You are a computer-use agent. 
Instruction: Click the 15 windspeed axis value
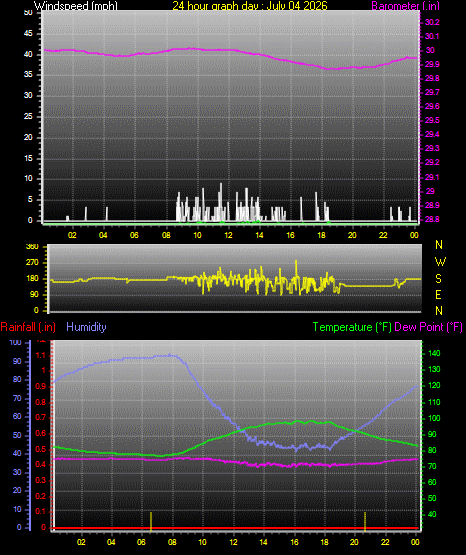28,158
